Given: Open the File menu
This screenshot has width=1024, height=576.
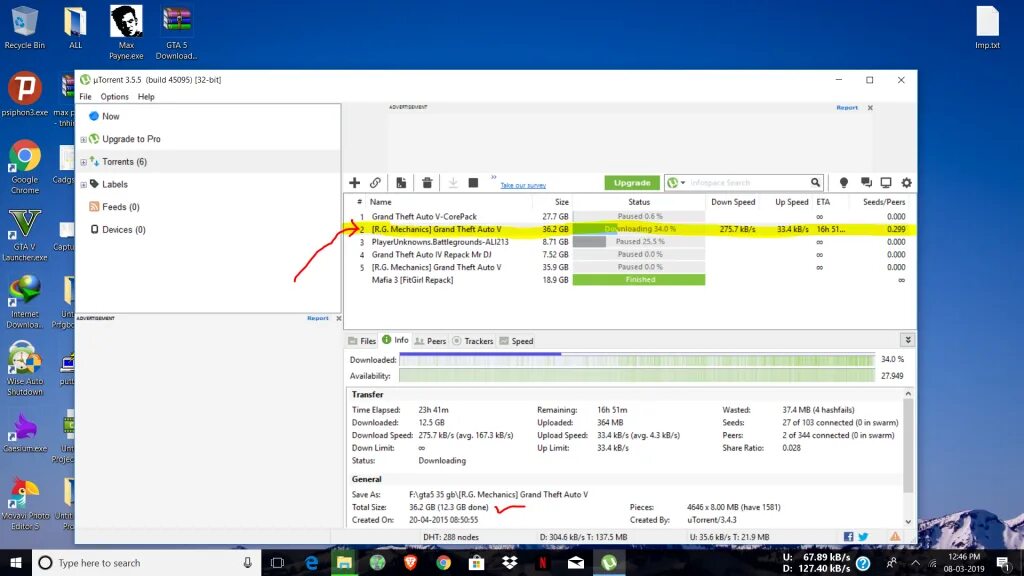Looking at the screenshot, I should coord(86,97).
